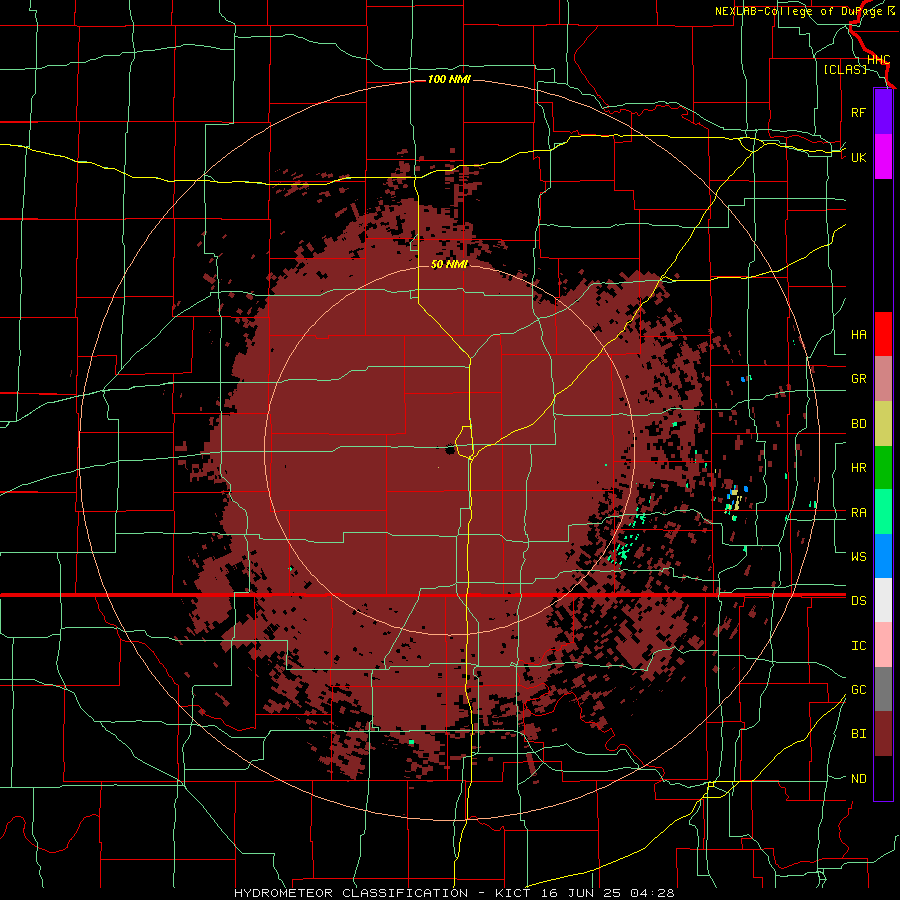
Task: Click the '100 NMI' range ring label
Action: point(449,79)
